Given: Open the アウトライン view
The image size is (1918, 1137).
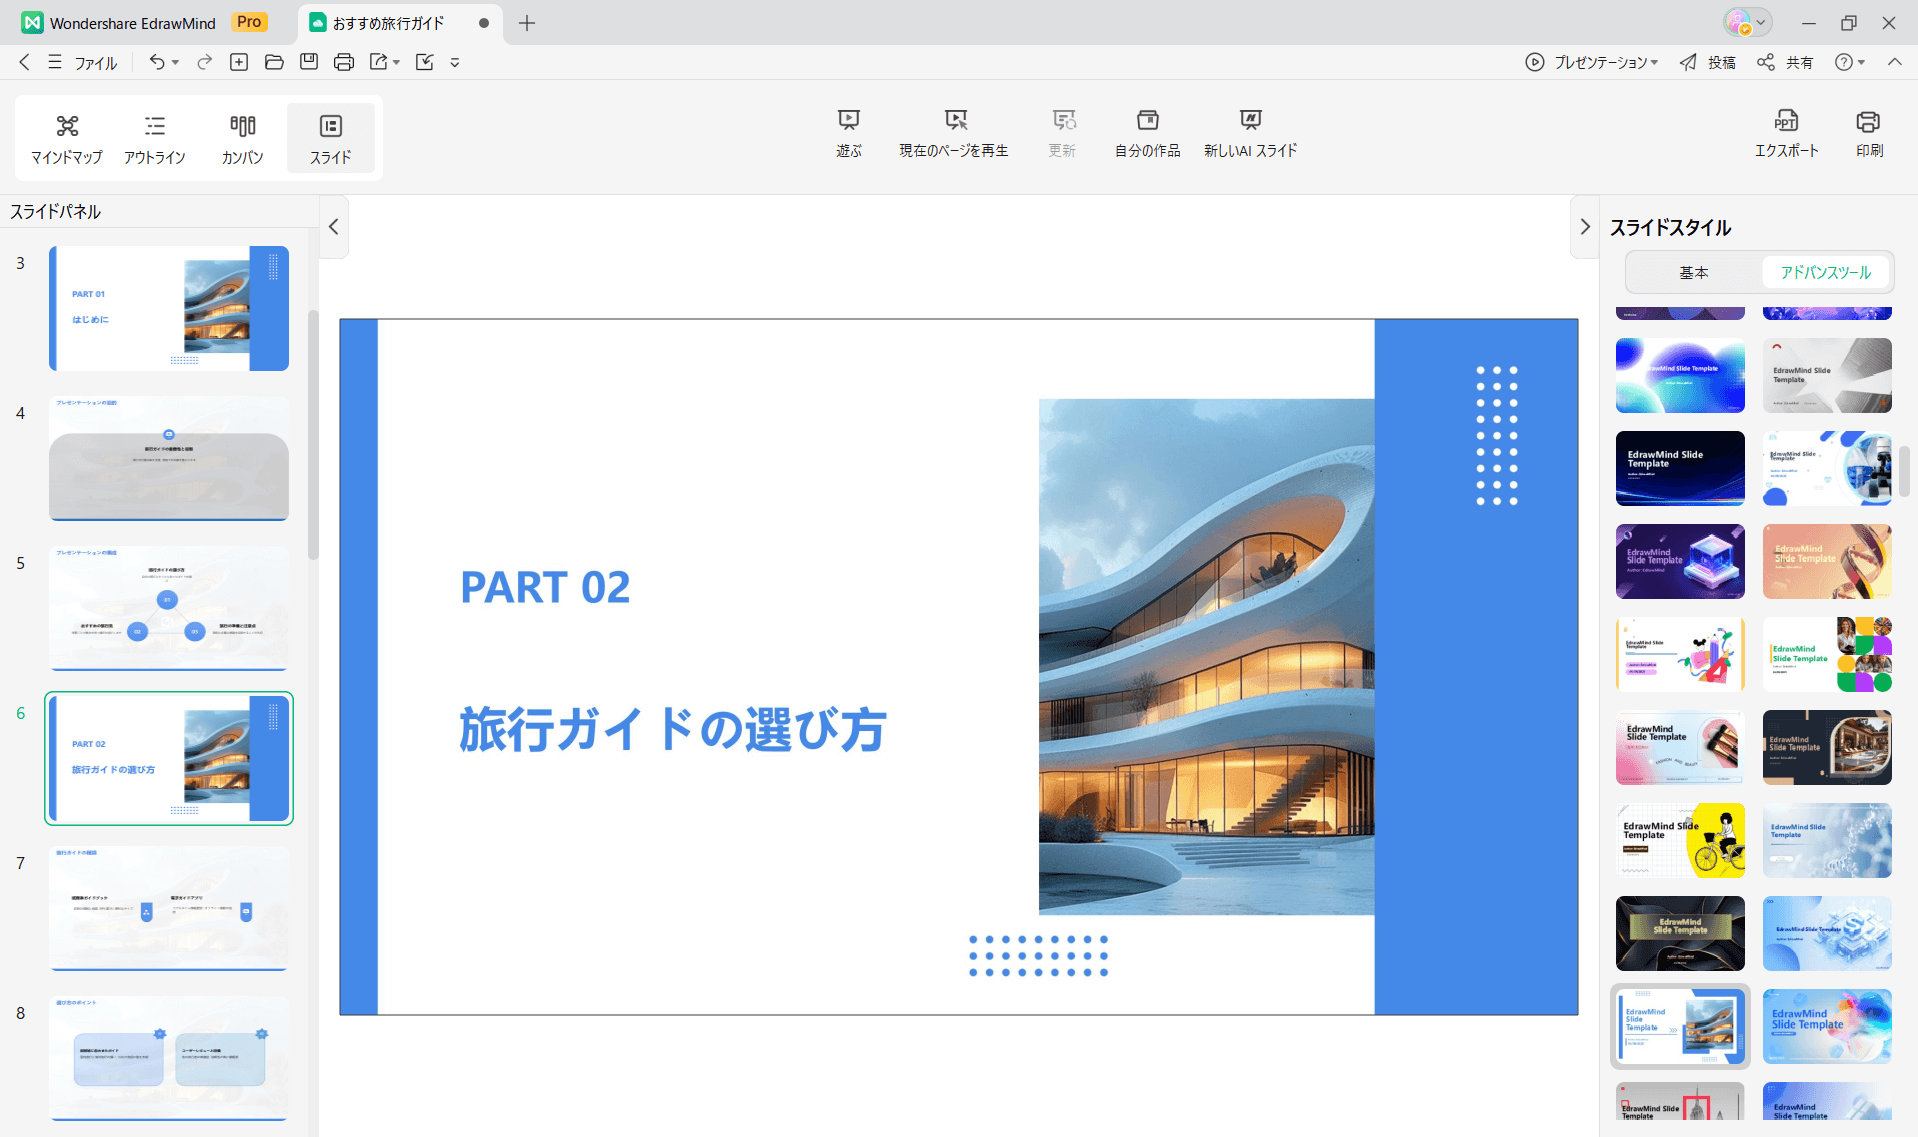Looking at the screenshot, I should pyautogui.click(x=155, y=138).
